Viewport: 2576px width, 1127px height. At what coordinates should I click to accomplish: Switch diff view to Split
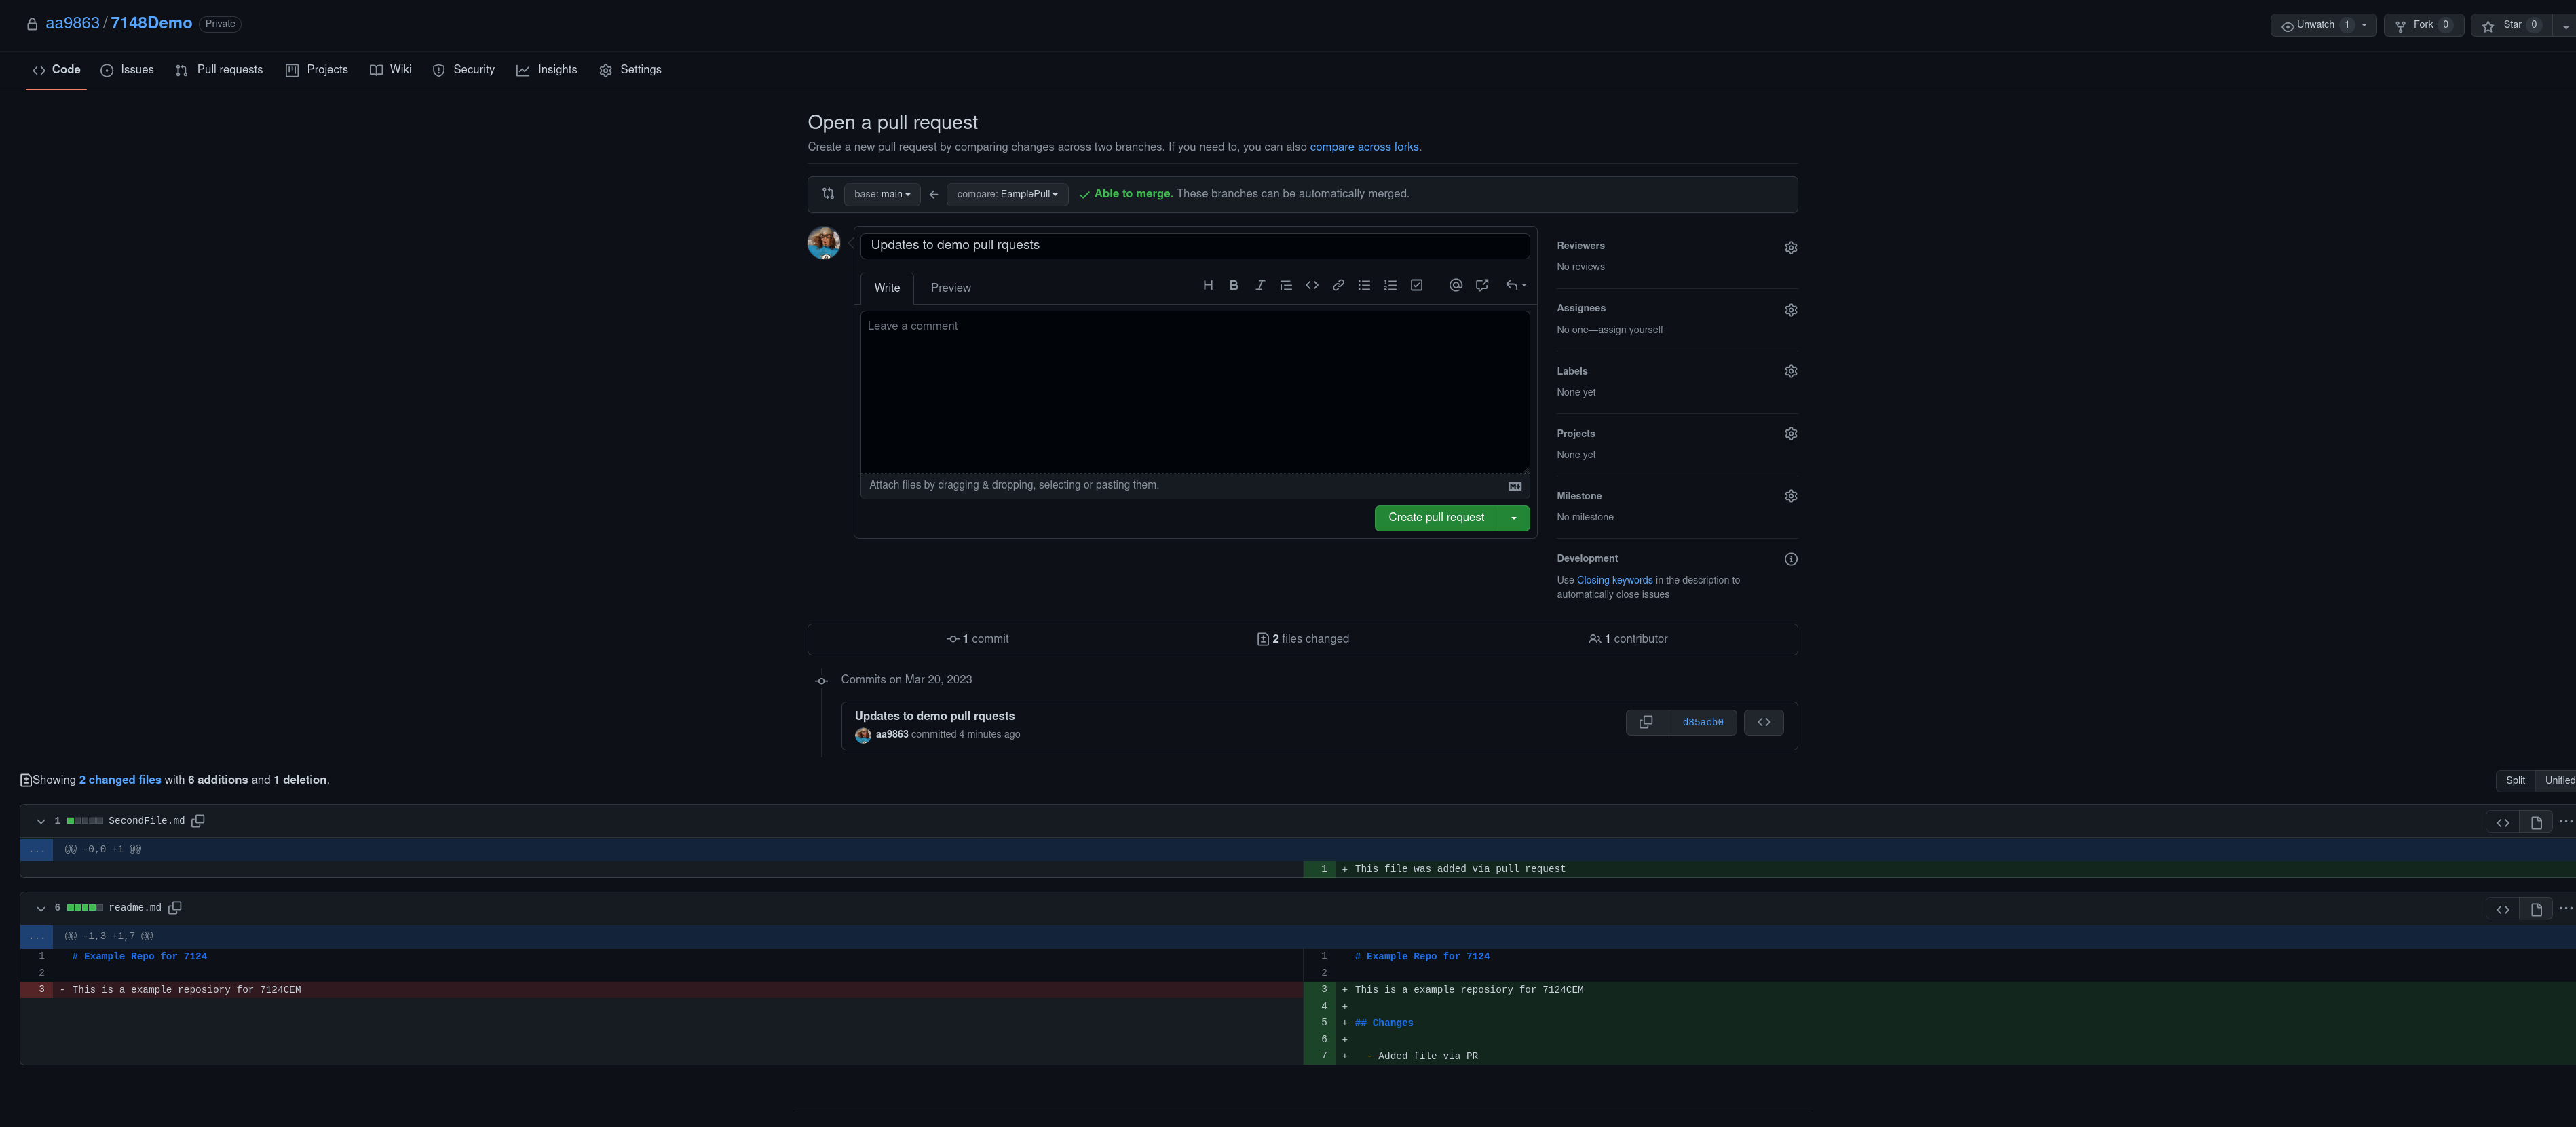pyautogui.click(x=2515, y=781)
